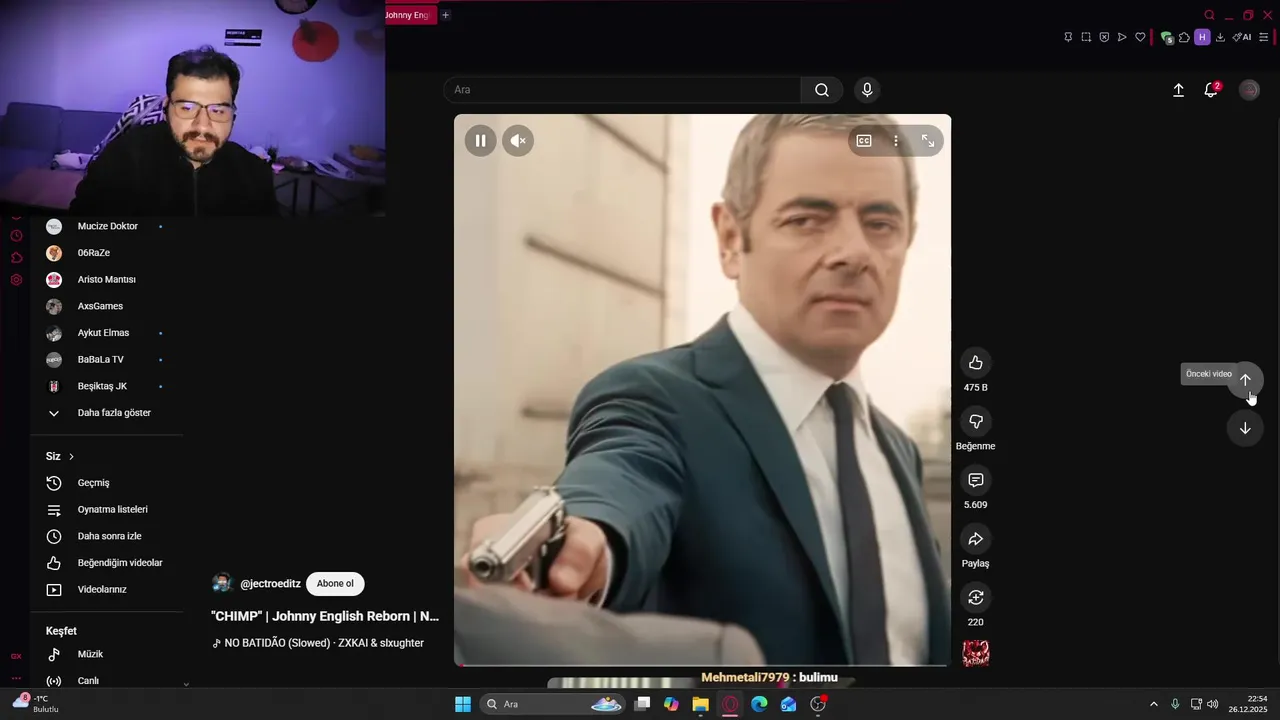Image resolution: width=1280 pixels, height=720 pixels.
Task: Open the sound thumbnail beside the Short
Action: click(976, 654)
